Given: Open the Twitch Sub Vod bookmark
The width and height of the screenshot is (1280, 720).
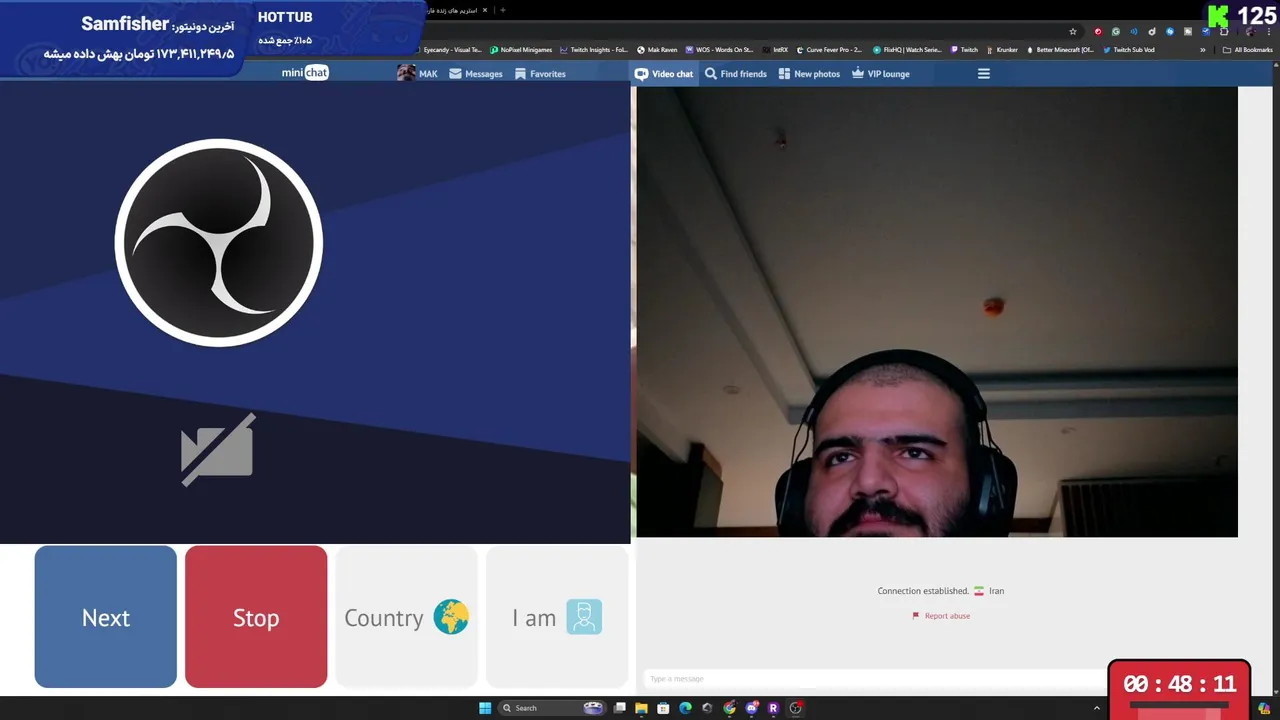Looking at the screenshot, I should [1128, 49].
